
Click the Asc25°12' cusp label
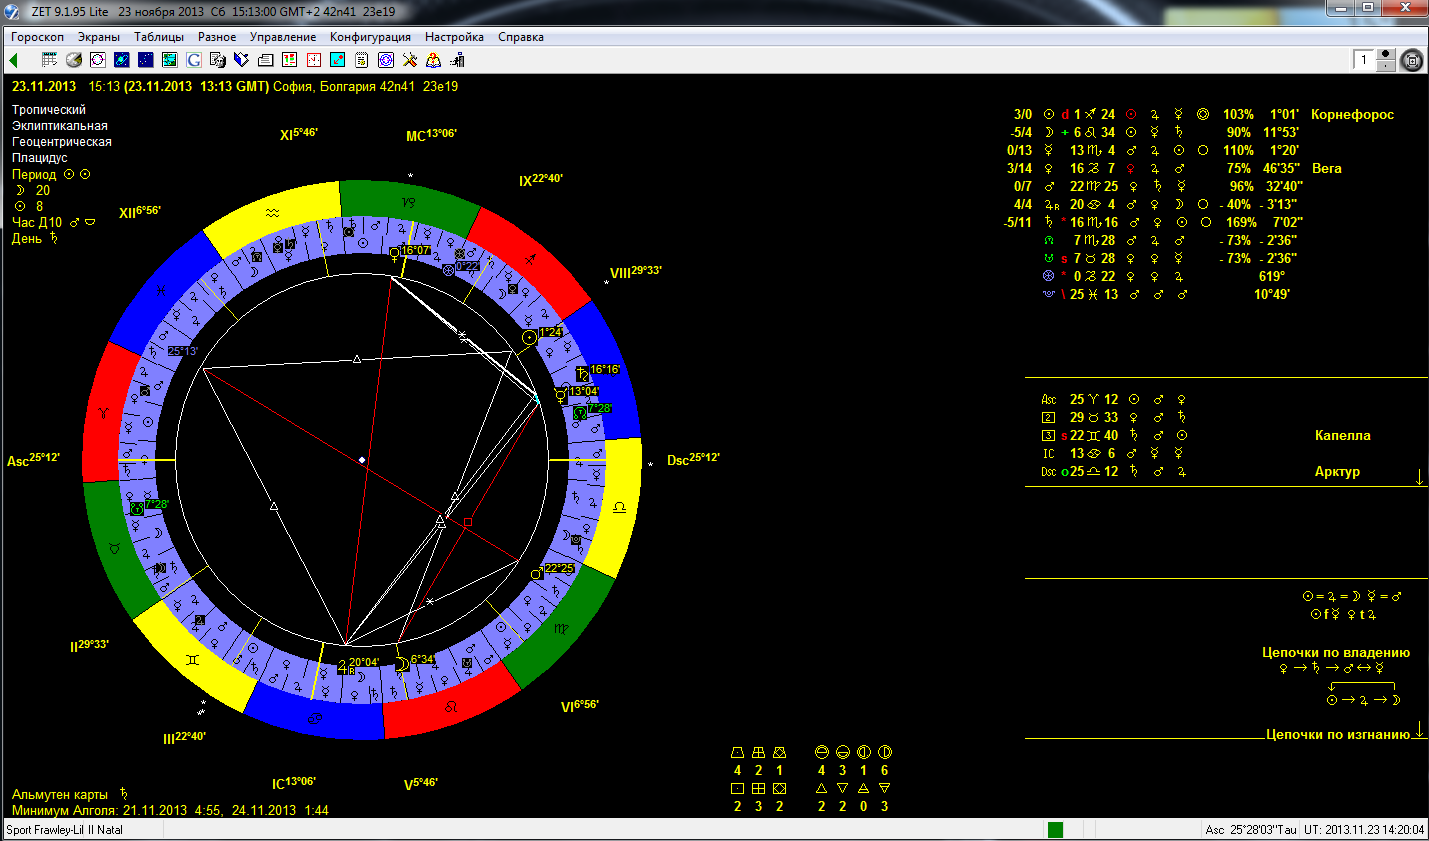[33, 460]
